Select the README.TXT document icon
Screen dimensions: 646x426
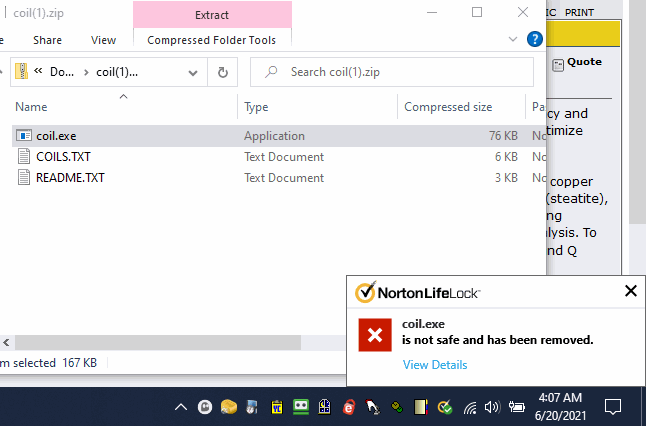(x=24, y=178)
